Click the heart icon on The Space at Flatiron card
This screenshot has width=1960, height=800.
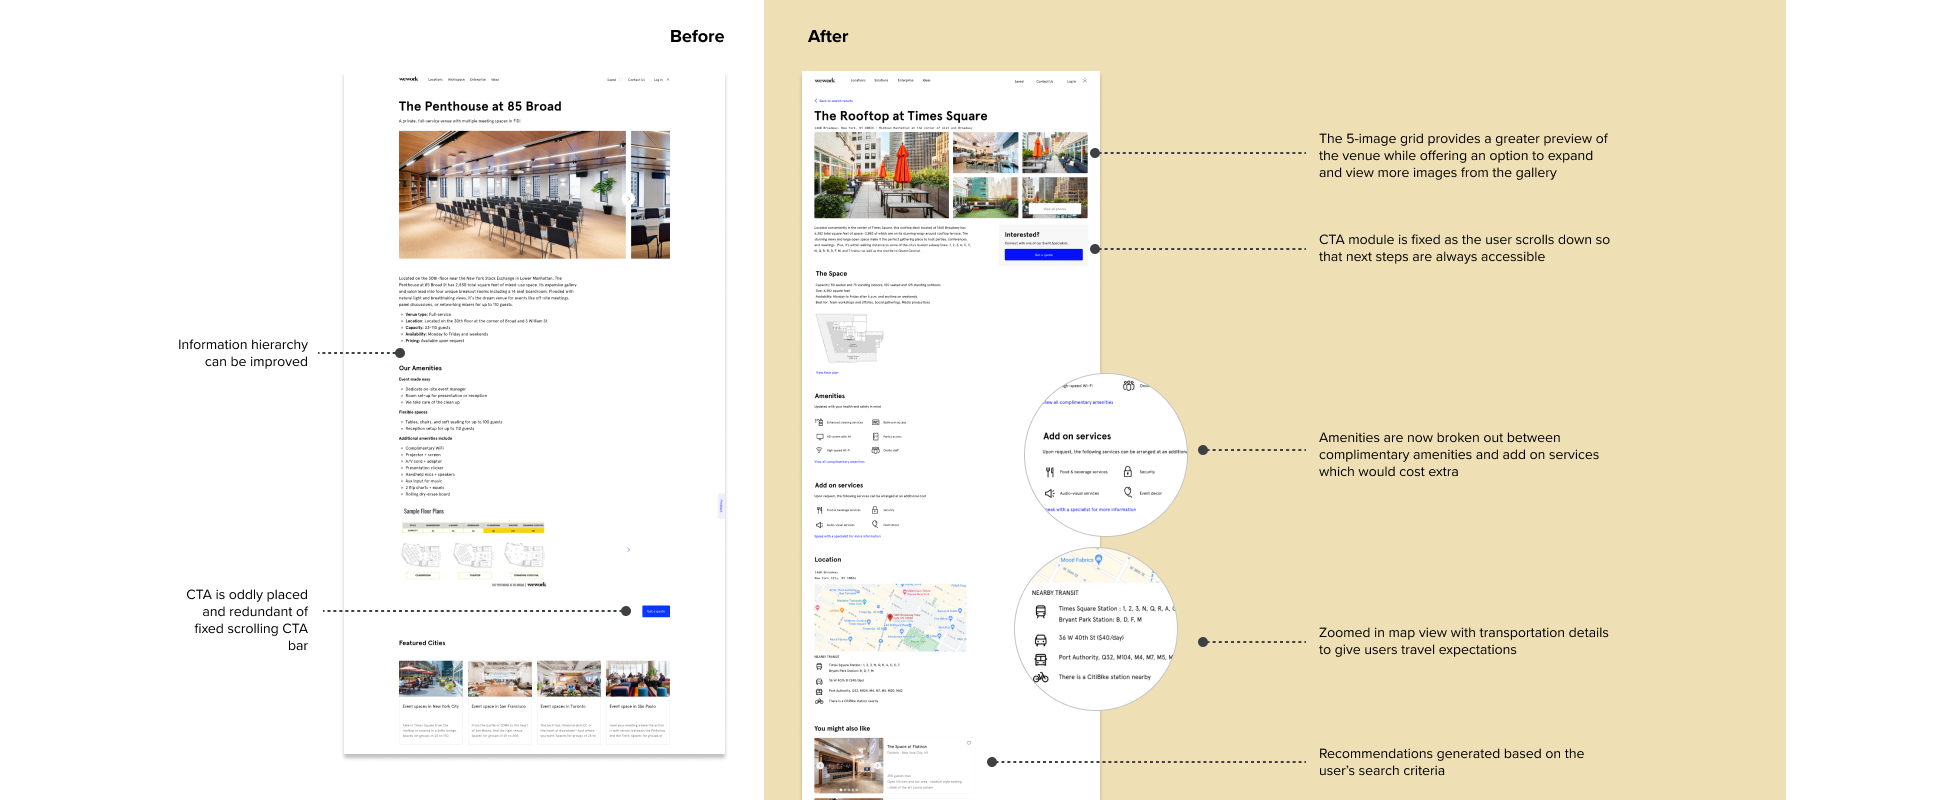968,743
